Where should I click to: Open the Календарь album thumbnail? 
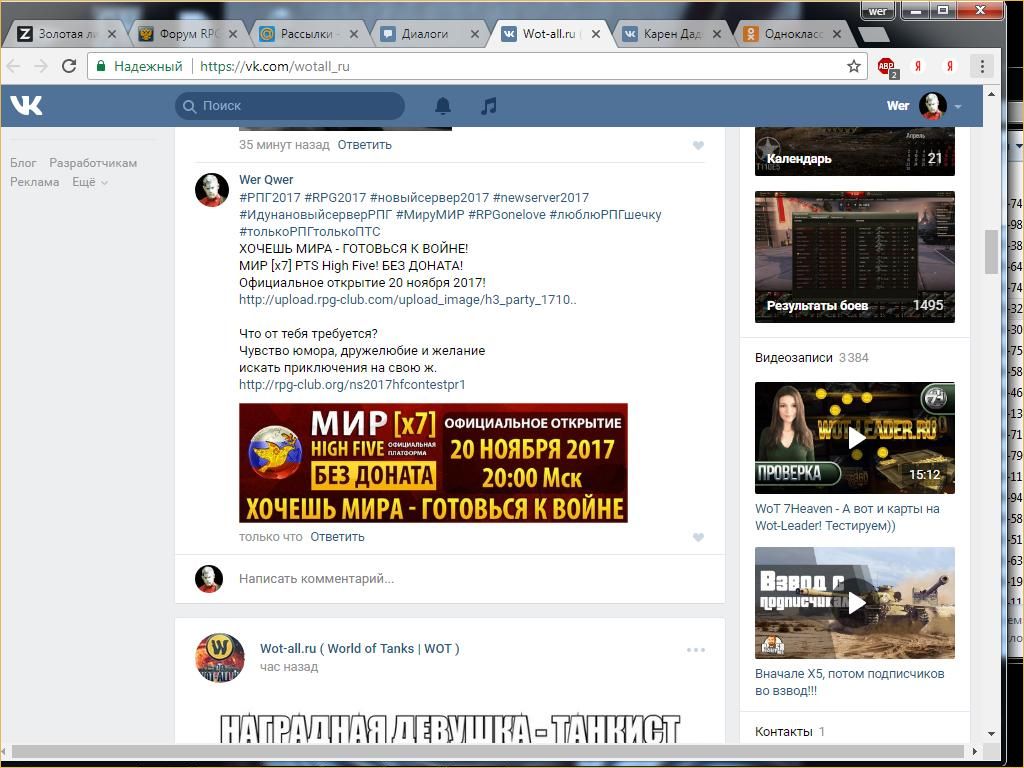point(855,152)
